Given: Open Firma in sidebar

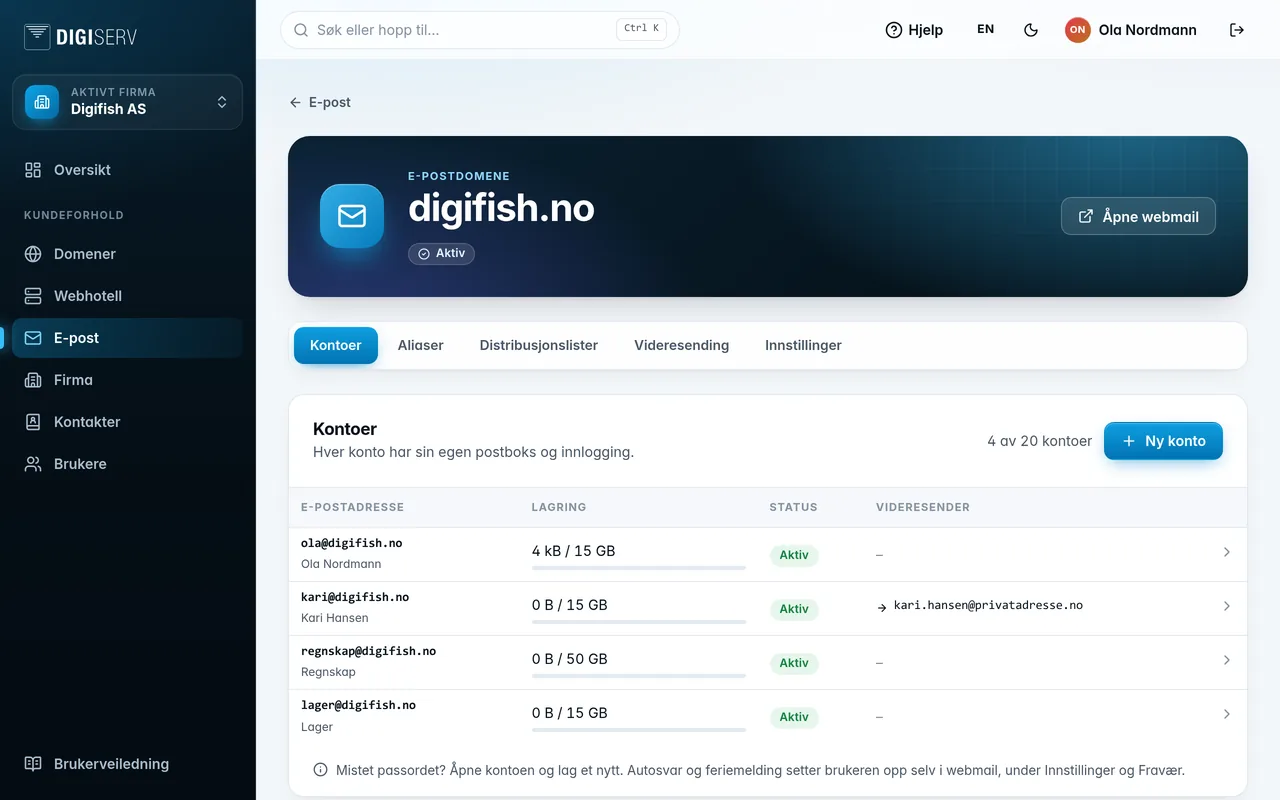Looking at the screenshot, I should point(127,380).
